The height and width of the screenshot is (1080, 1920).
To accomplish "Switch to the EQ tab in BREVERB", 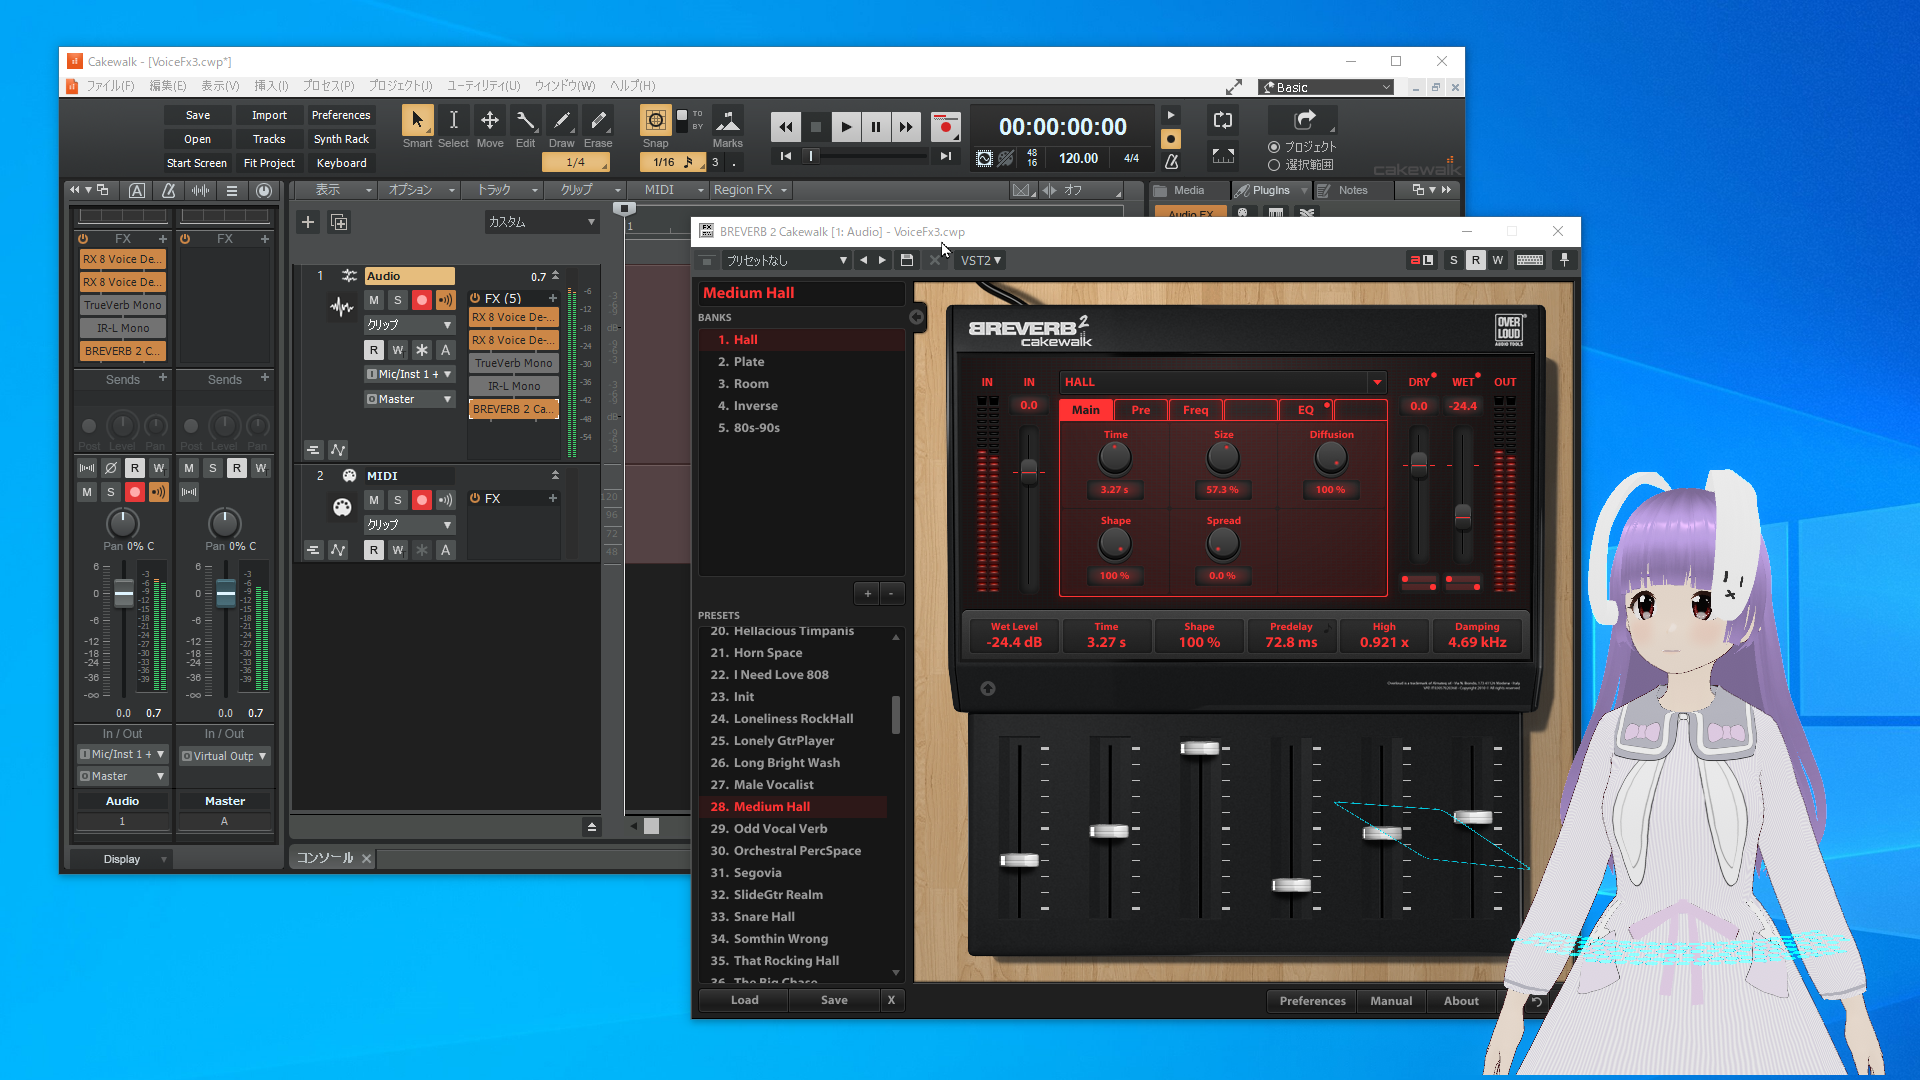I will (1306, 410).
